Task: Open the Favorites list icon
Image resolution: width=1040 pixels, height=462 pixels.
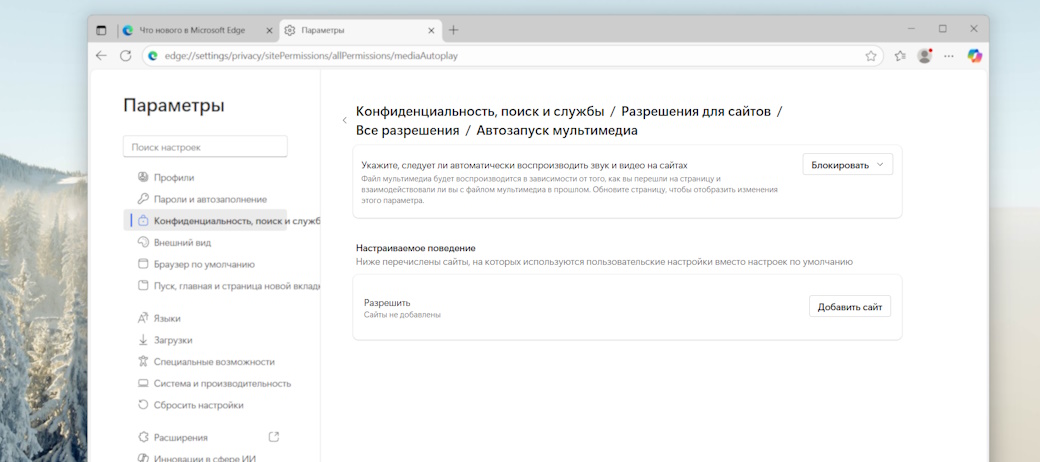Action: click(x=900, y=56)
